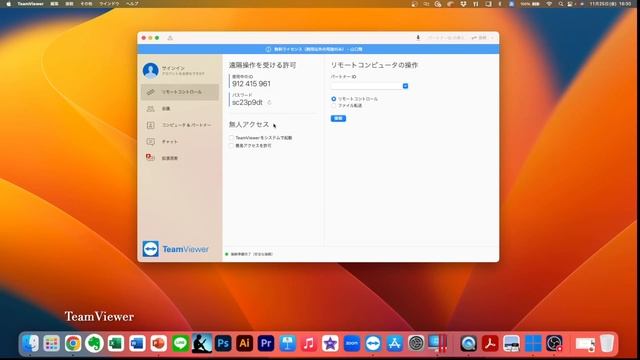The width and height of the screenshot is (640, 360).
Task: Select the Remote Control radio button
Action: [334, 99]
